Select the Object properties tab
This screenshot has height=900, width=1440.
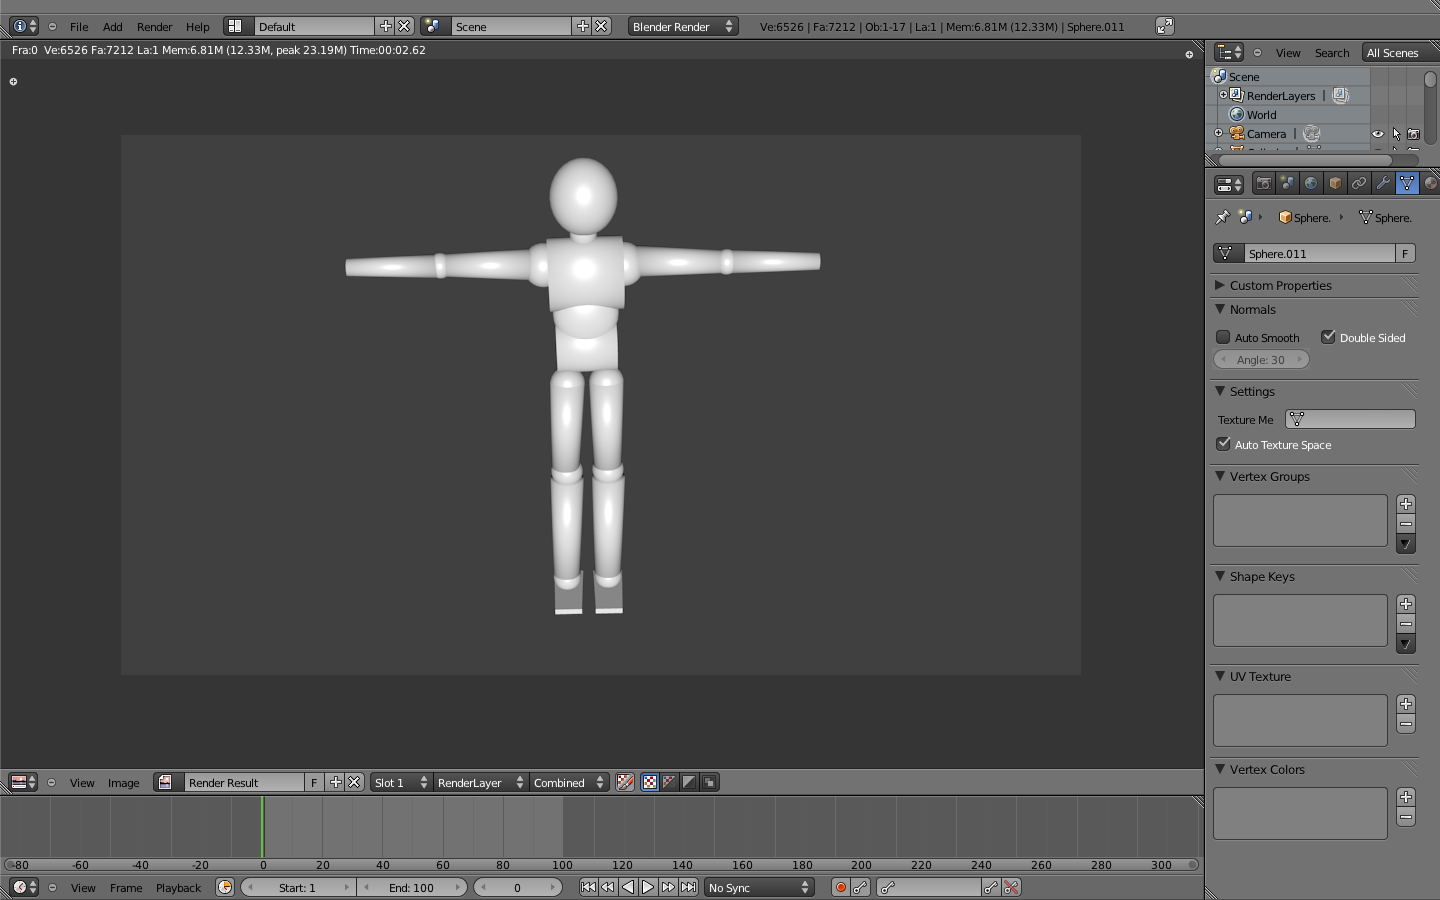pos(1334,183)
